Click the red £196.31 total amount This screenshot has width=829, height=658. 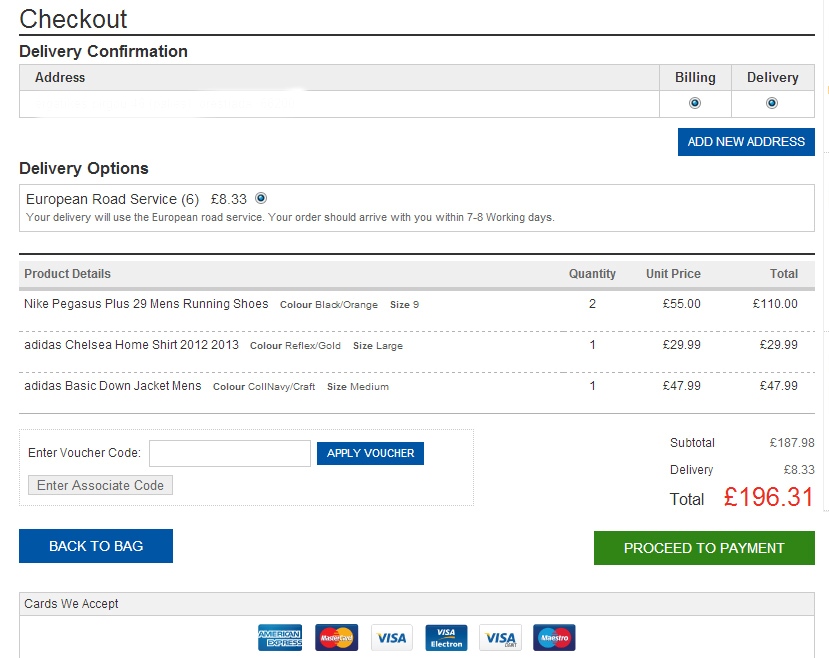[768, 497]
